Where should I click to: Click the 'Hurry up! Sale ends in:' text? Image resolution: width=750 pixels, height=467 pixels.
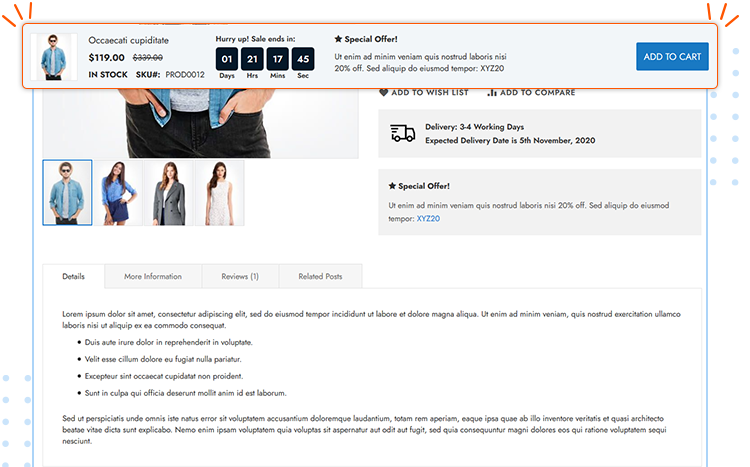[x=255, y=39]
